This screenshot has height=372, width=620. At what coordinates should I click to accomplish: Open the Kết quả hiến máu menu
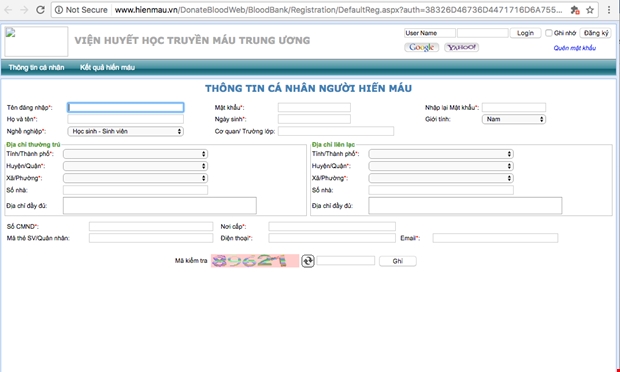pyautogui.click(x=107, y=68)
